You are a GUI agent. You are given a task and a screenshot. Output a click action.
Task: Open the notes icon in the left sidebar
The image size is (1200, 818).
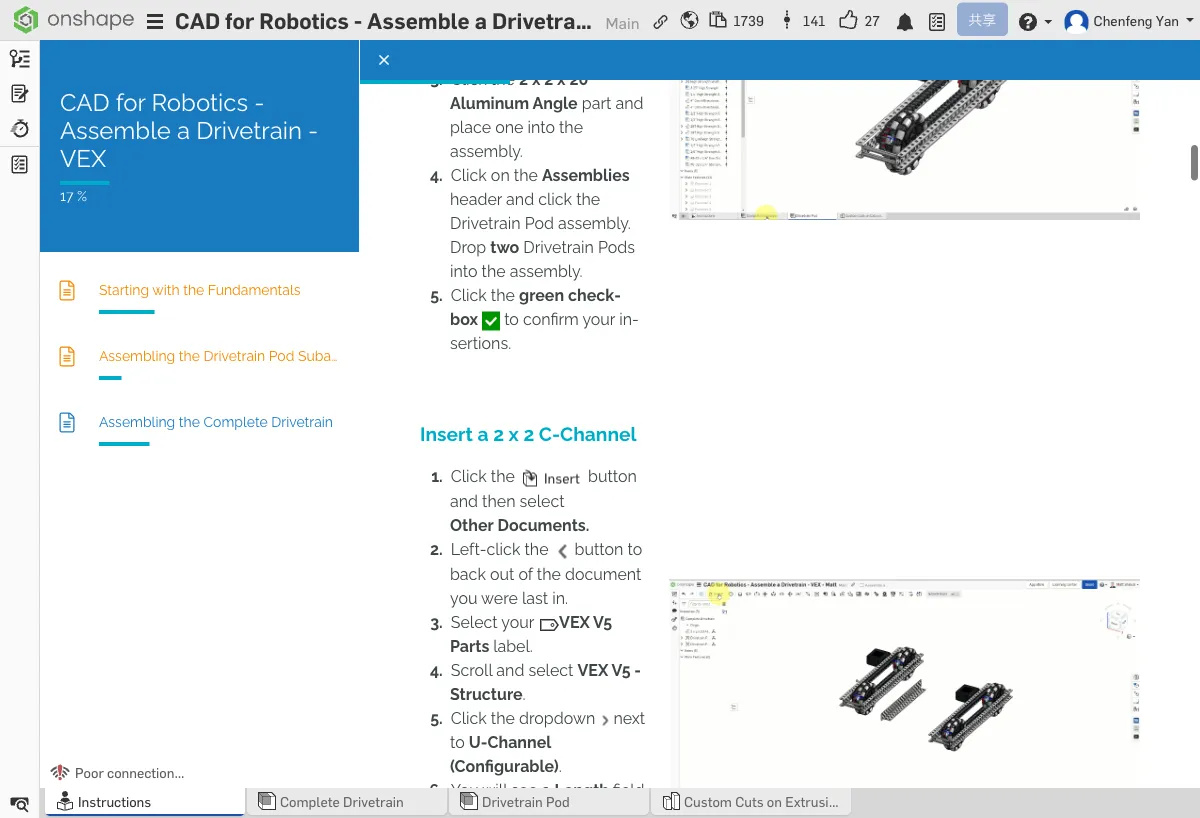click(x=19, y=94)
